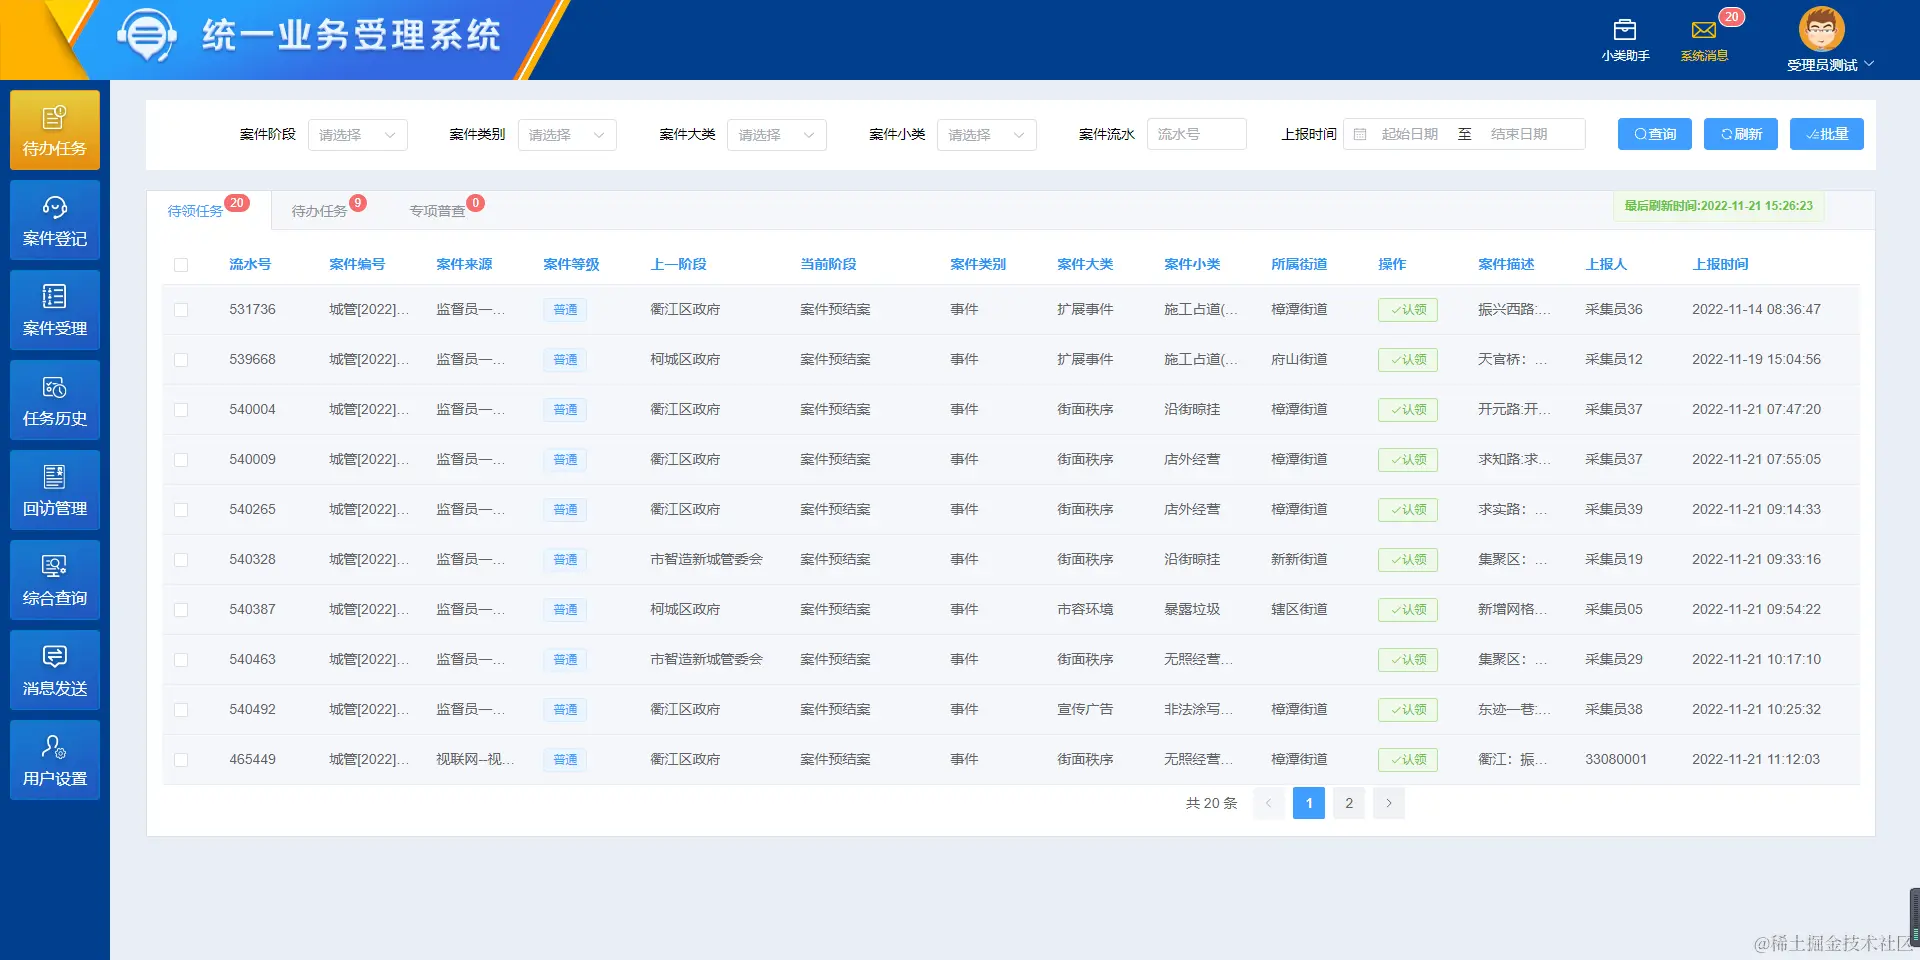Click 宣传广告 category cell

1085,710
